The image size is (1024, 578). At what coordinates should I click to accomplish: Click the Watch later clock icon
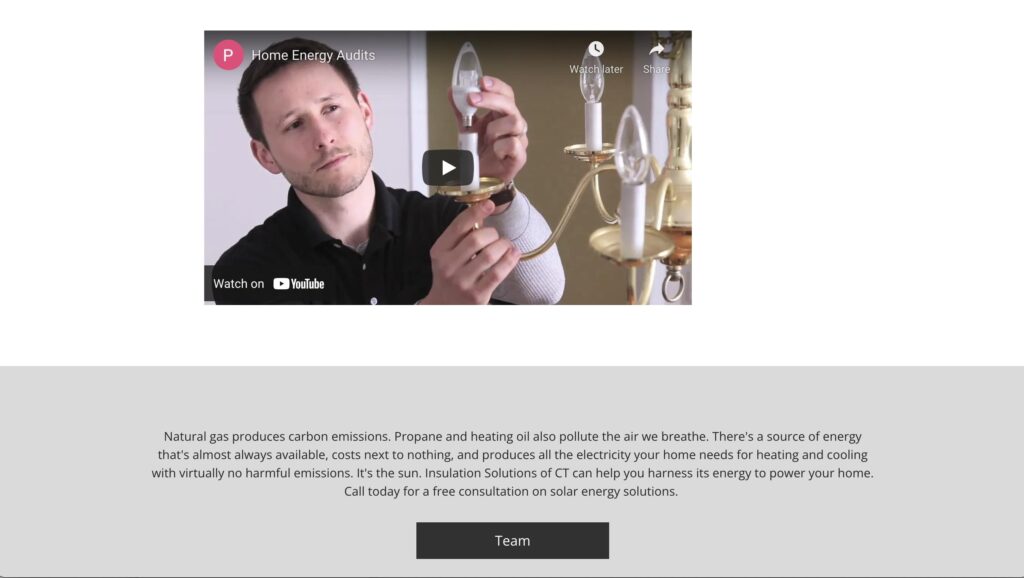point(596,49)
